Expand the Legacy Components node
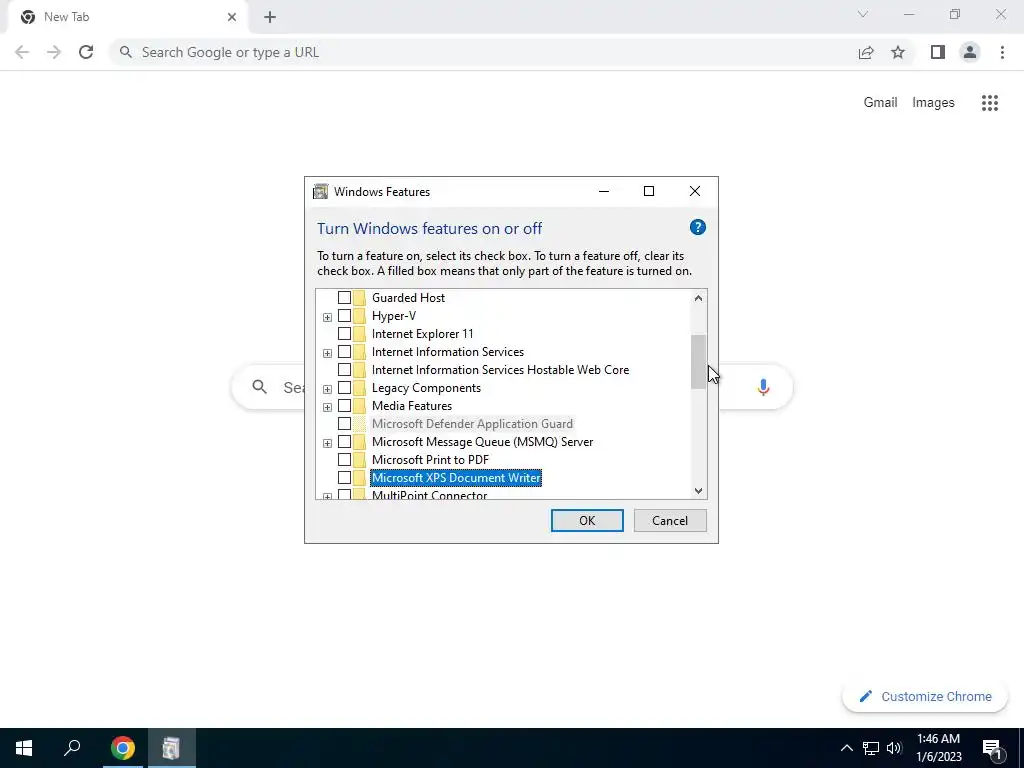This screenshot has width=1024, height=768. 327,389
